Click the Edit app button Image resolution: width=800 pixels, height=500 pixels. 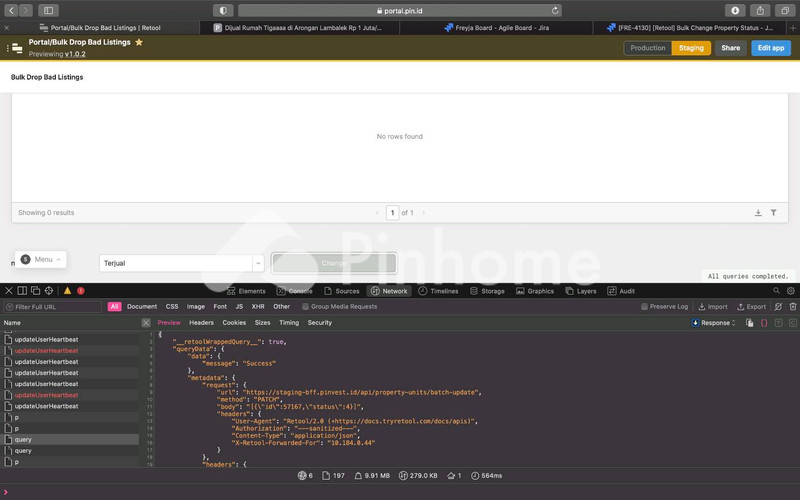[x=770, y=48]
